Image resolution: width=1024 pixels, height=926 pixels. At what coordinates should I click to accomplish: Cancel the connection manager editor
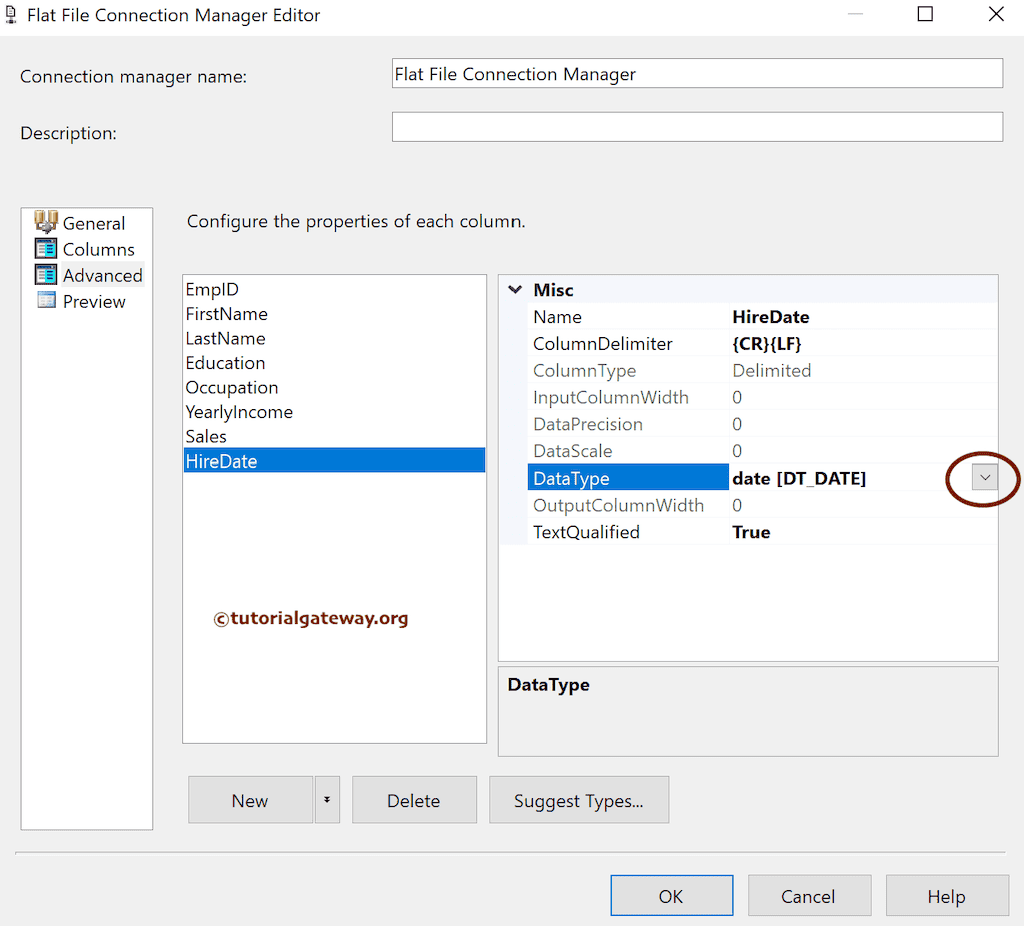coord(809,895)
